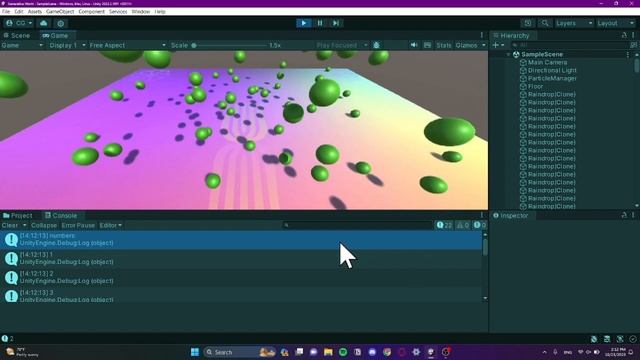
Task: Toggle Collapse in the Console
Action: pyautogui.click(x=44, y=225)
